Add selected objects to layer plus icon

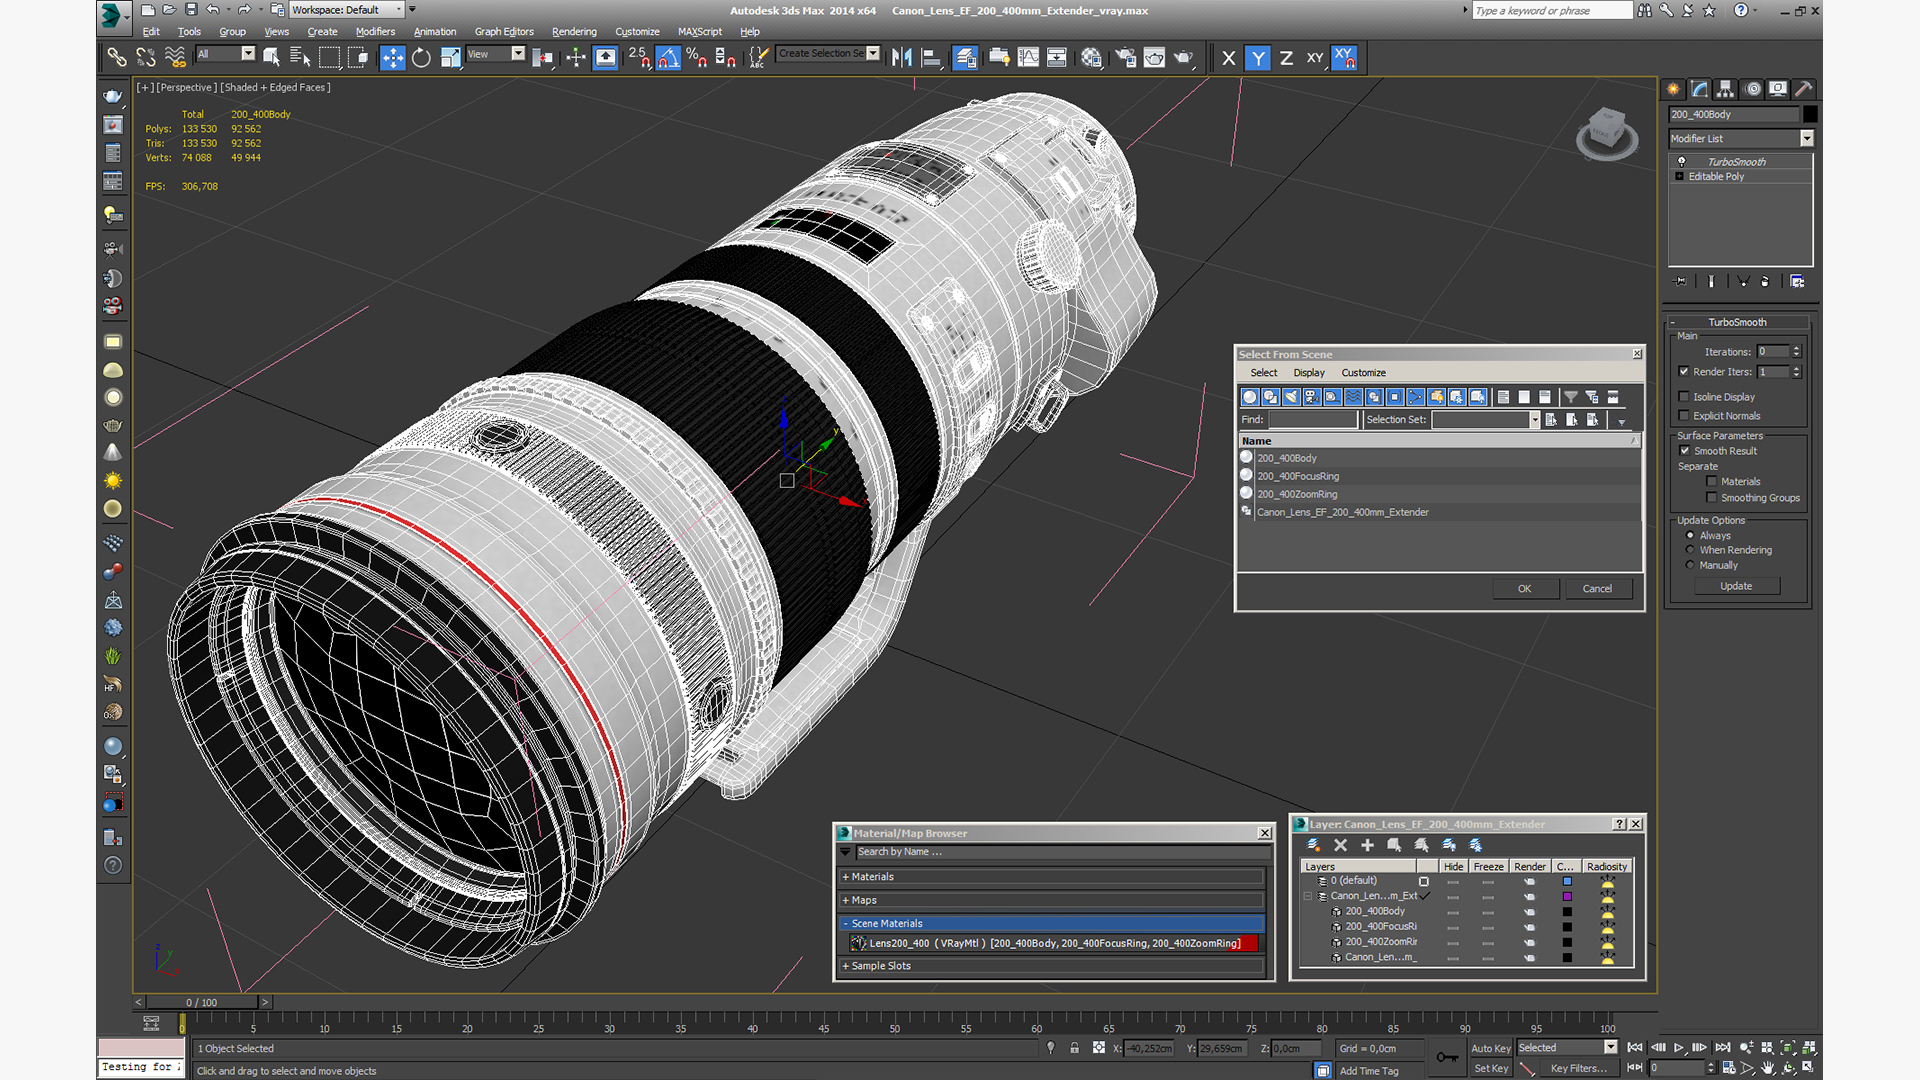[x=1367, y=845]
